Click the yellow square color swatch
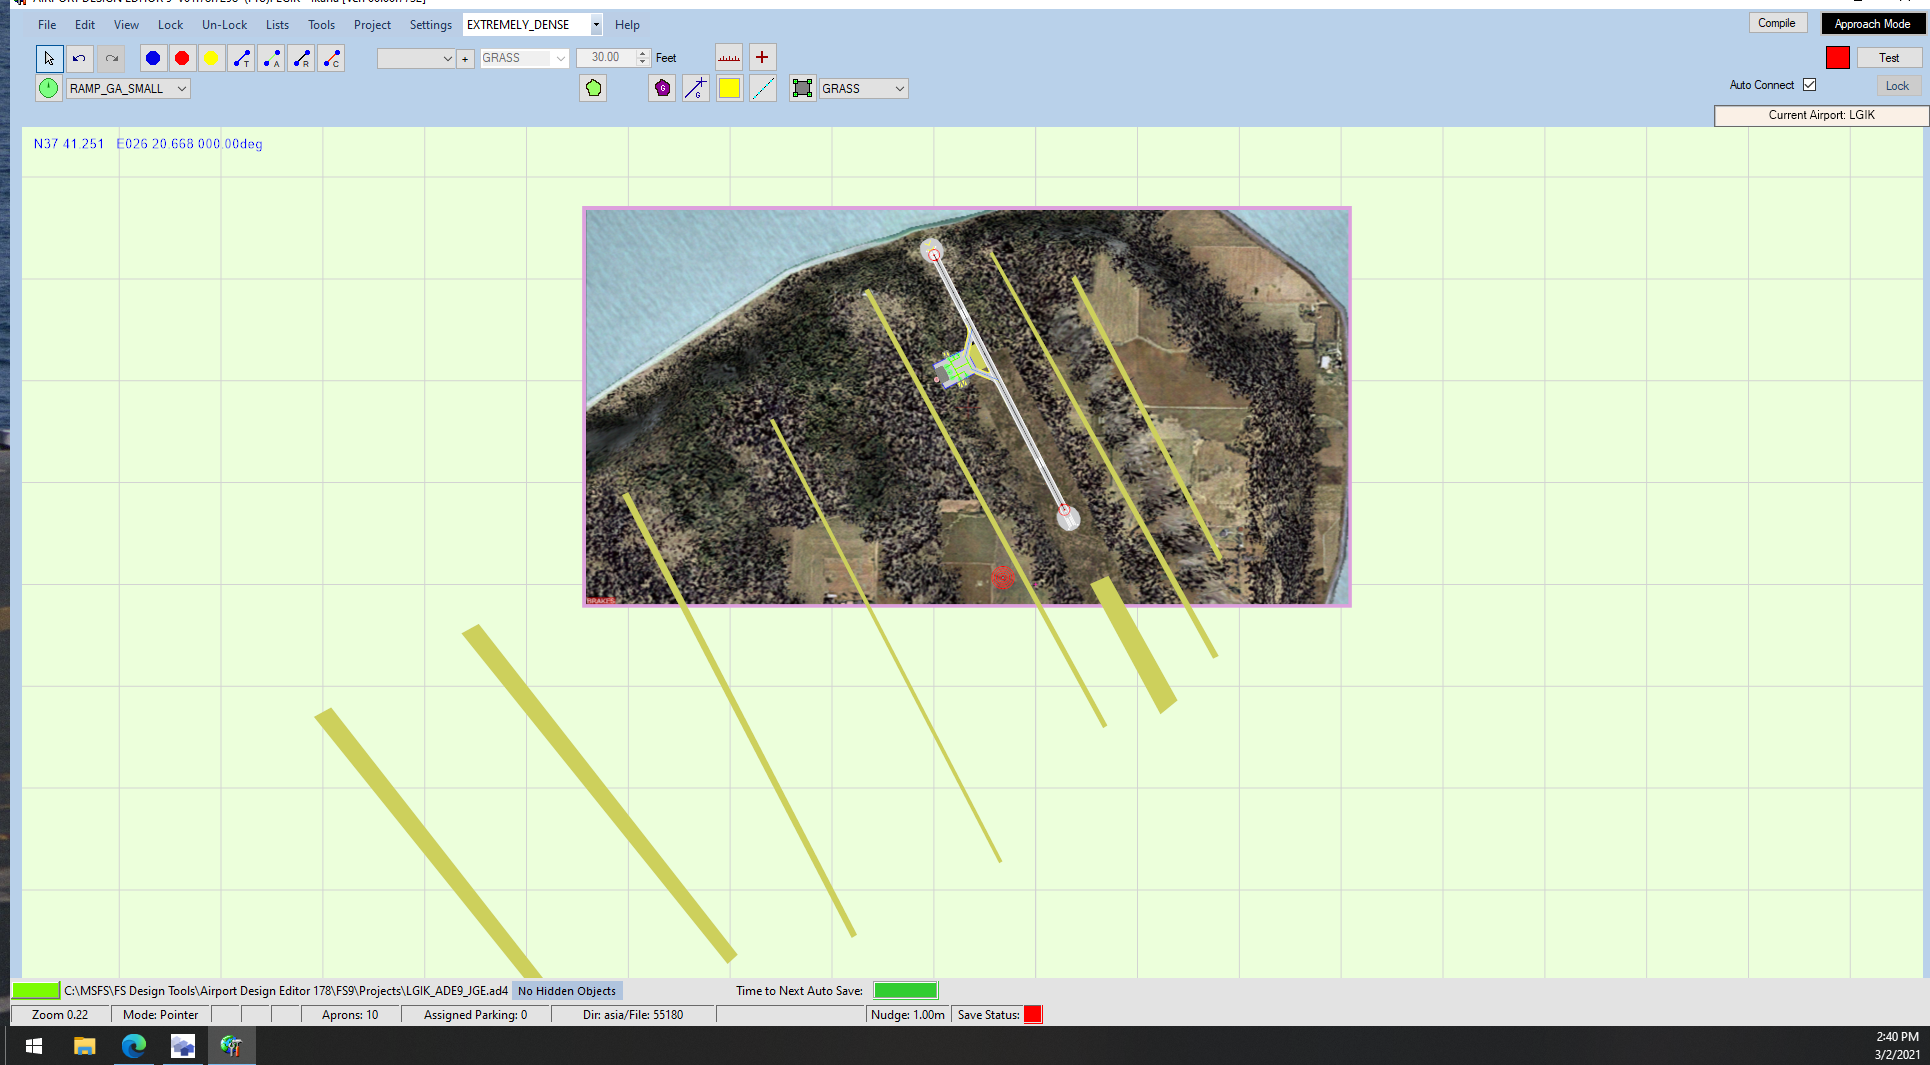This screenshot has width=1930, height=1065. click(x=729, y=88)
